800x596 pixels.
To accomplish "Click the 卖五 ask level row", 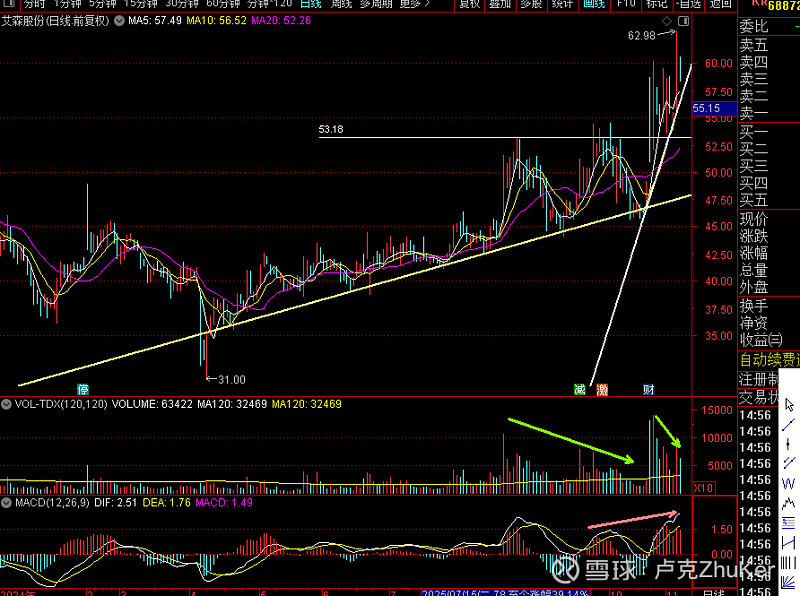I will [769, 45].
